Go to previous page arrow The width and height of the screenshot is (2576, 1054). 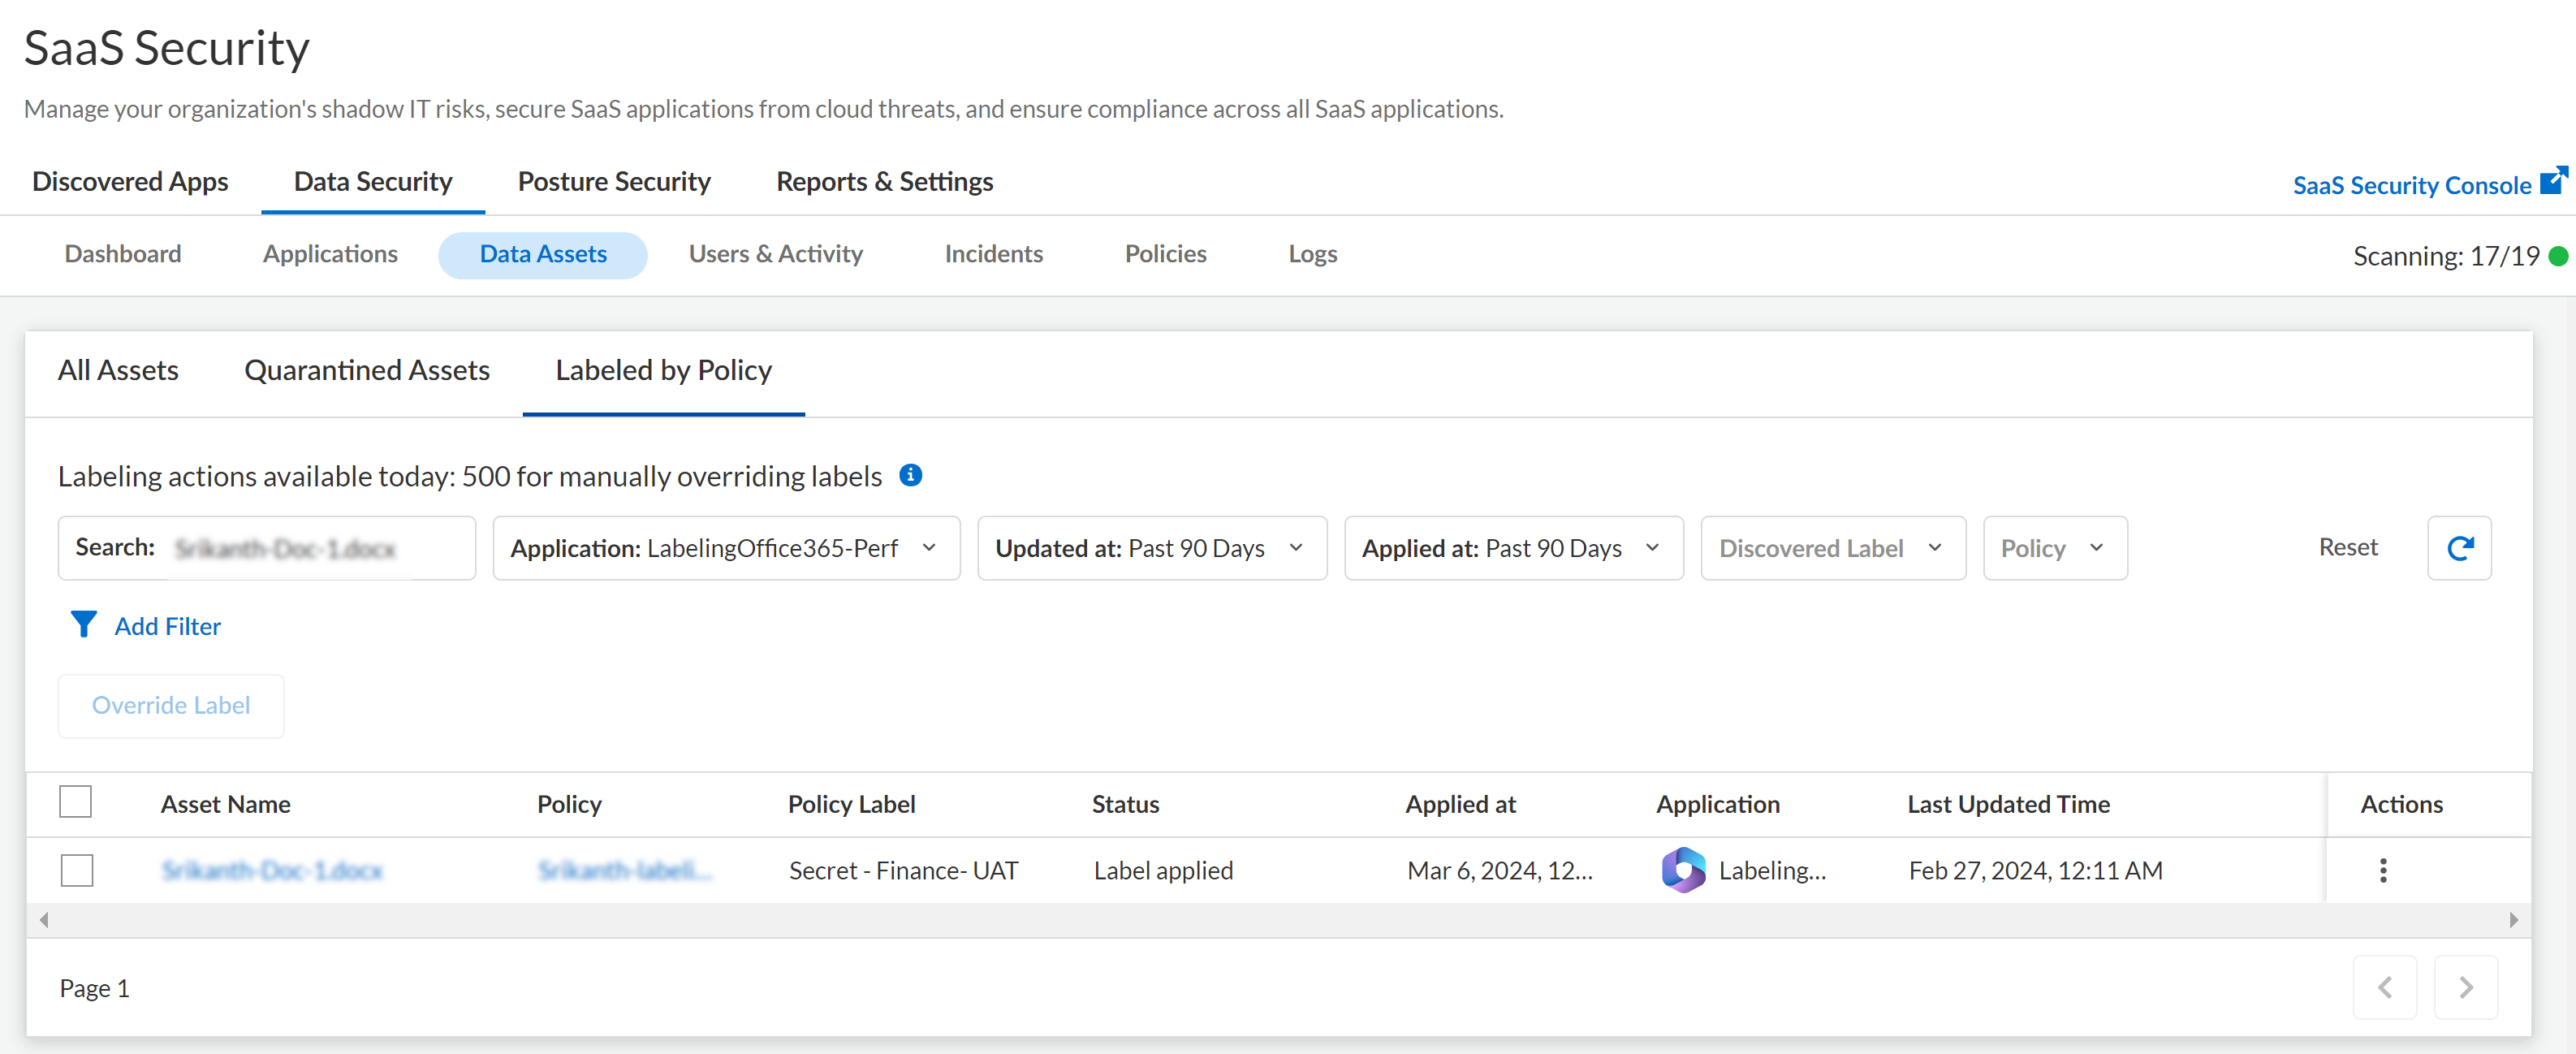2384,987
